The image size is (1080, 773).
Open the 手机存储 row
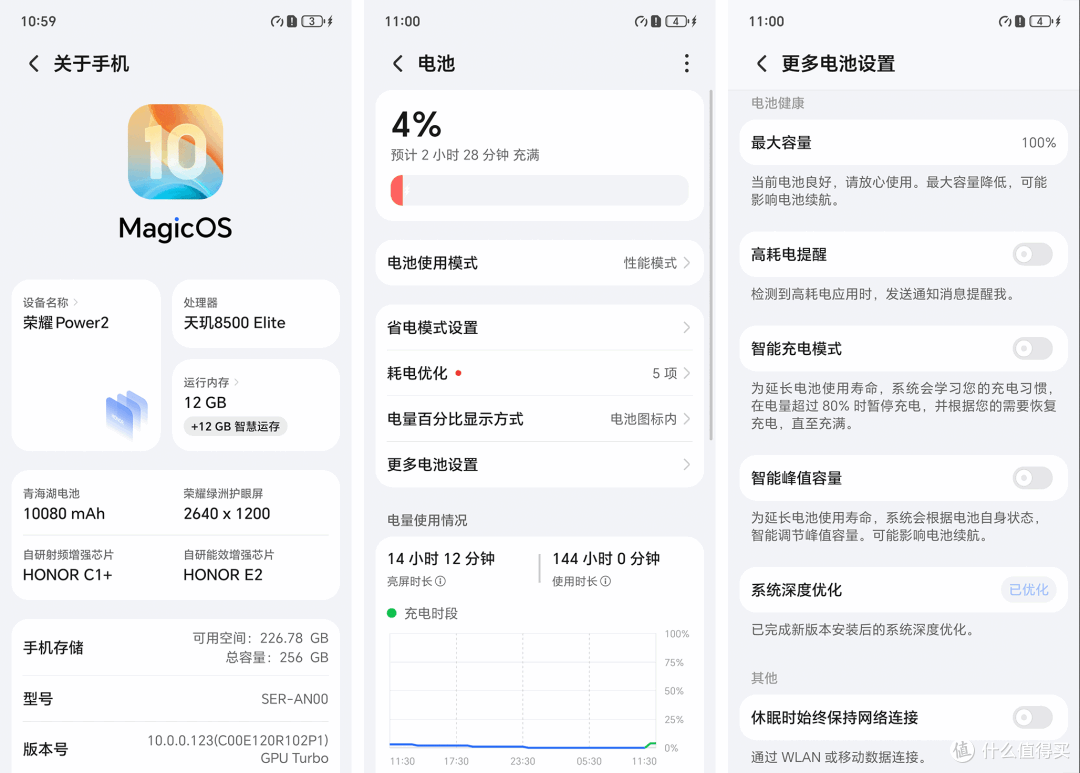(x=176, y=648)
